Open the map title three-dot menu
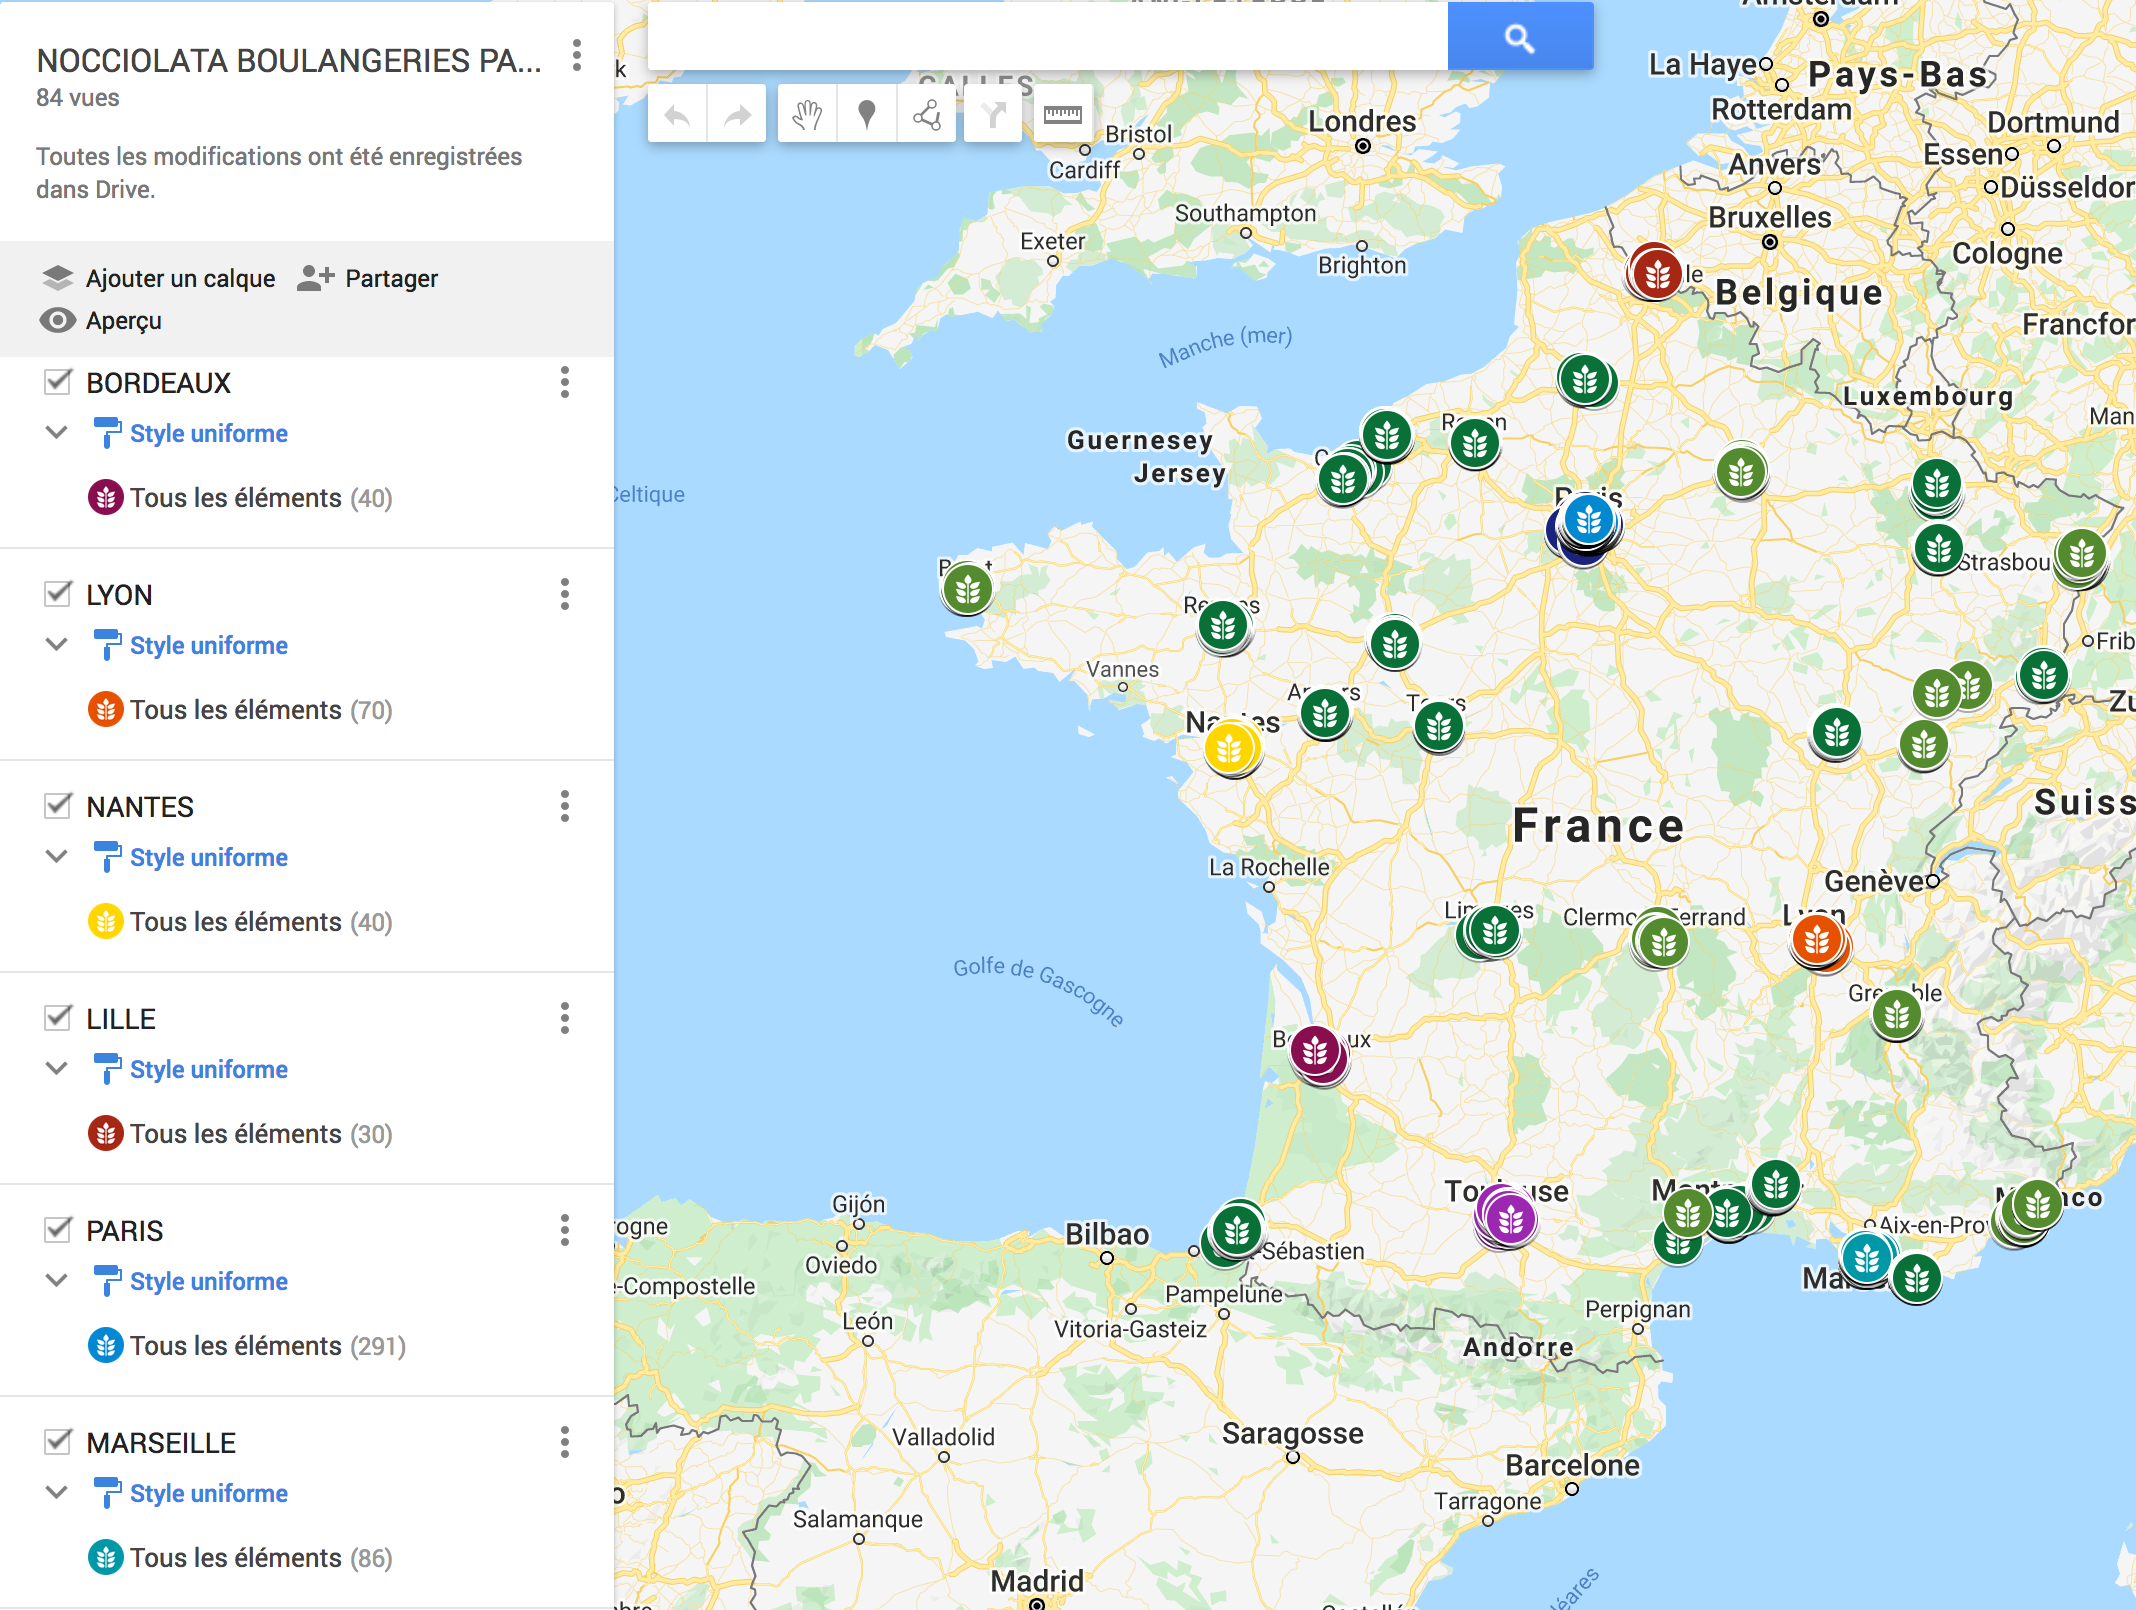 point(577,55)
